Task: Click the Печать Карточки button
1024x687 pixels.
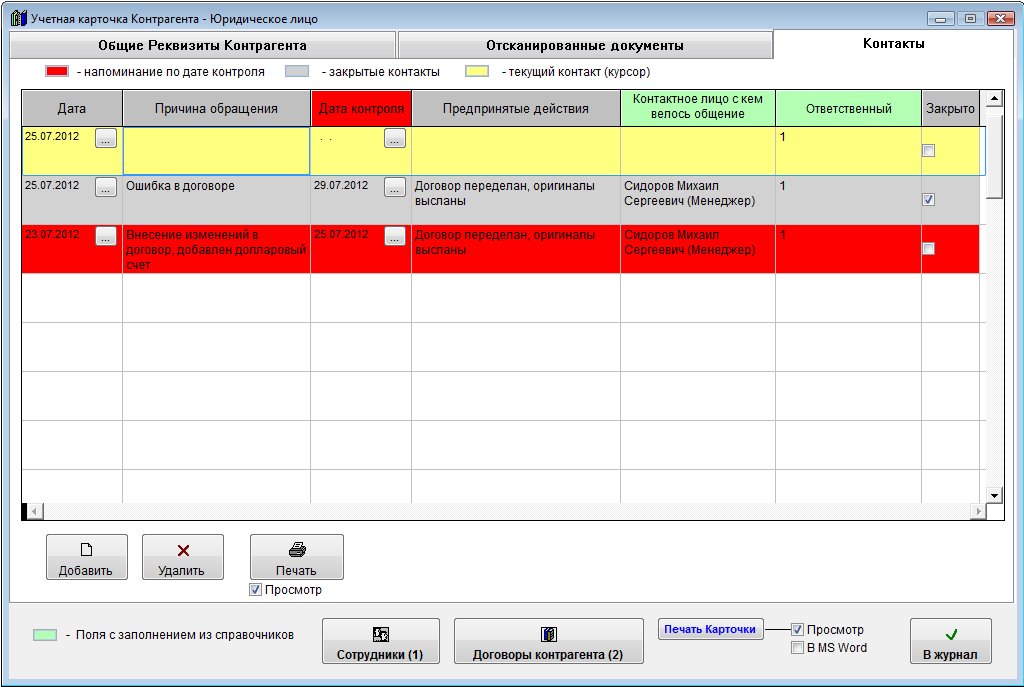Action: click(x=711, y=630)
